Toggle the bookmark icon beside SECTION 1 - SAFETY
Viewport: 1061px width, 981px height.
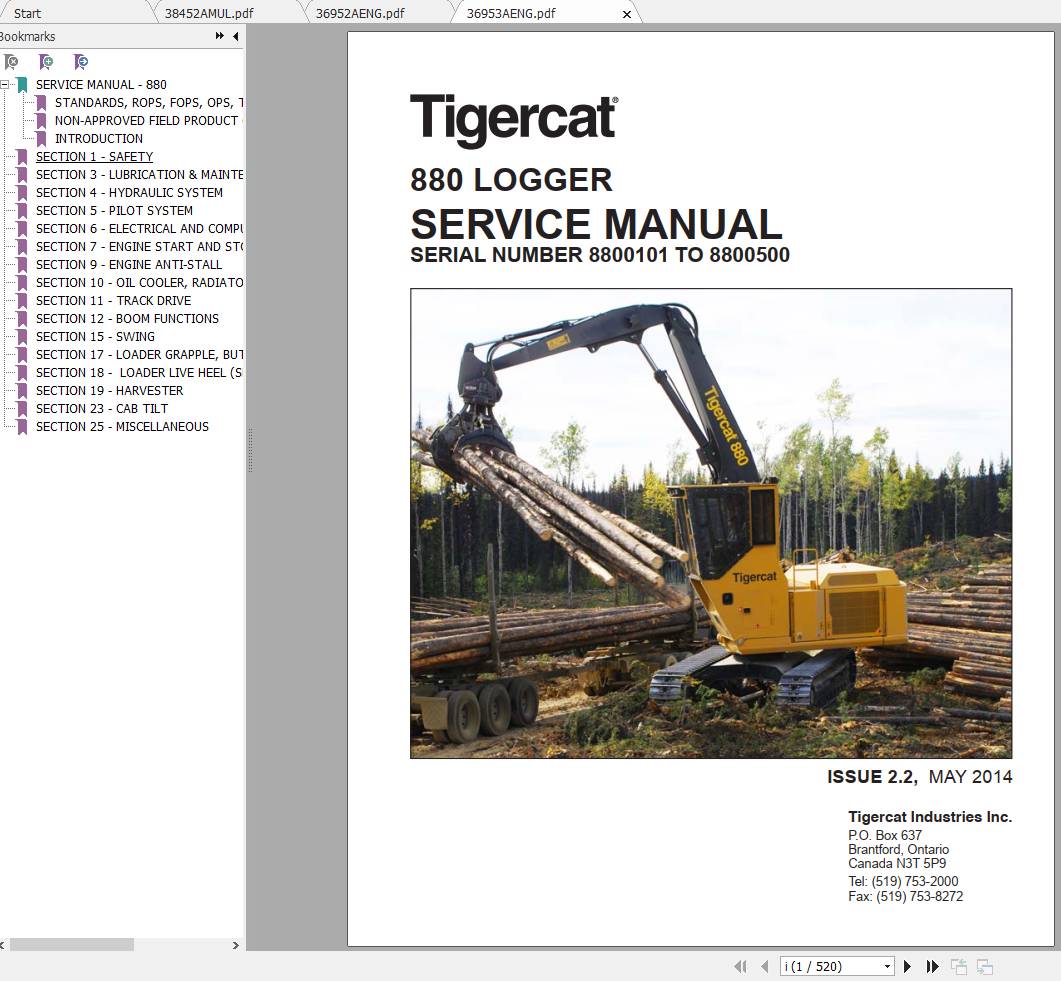point(22,156)
